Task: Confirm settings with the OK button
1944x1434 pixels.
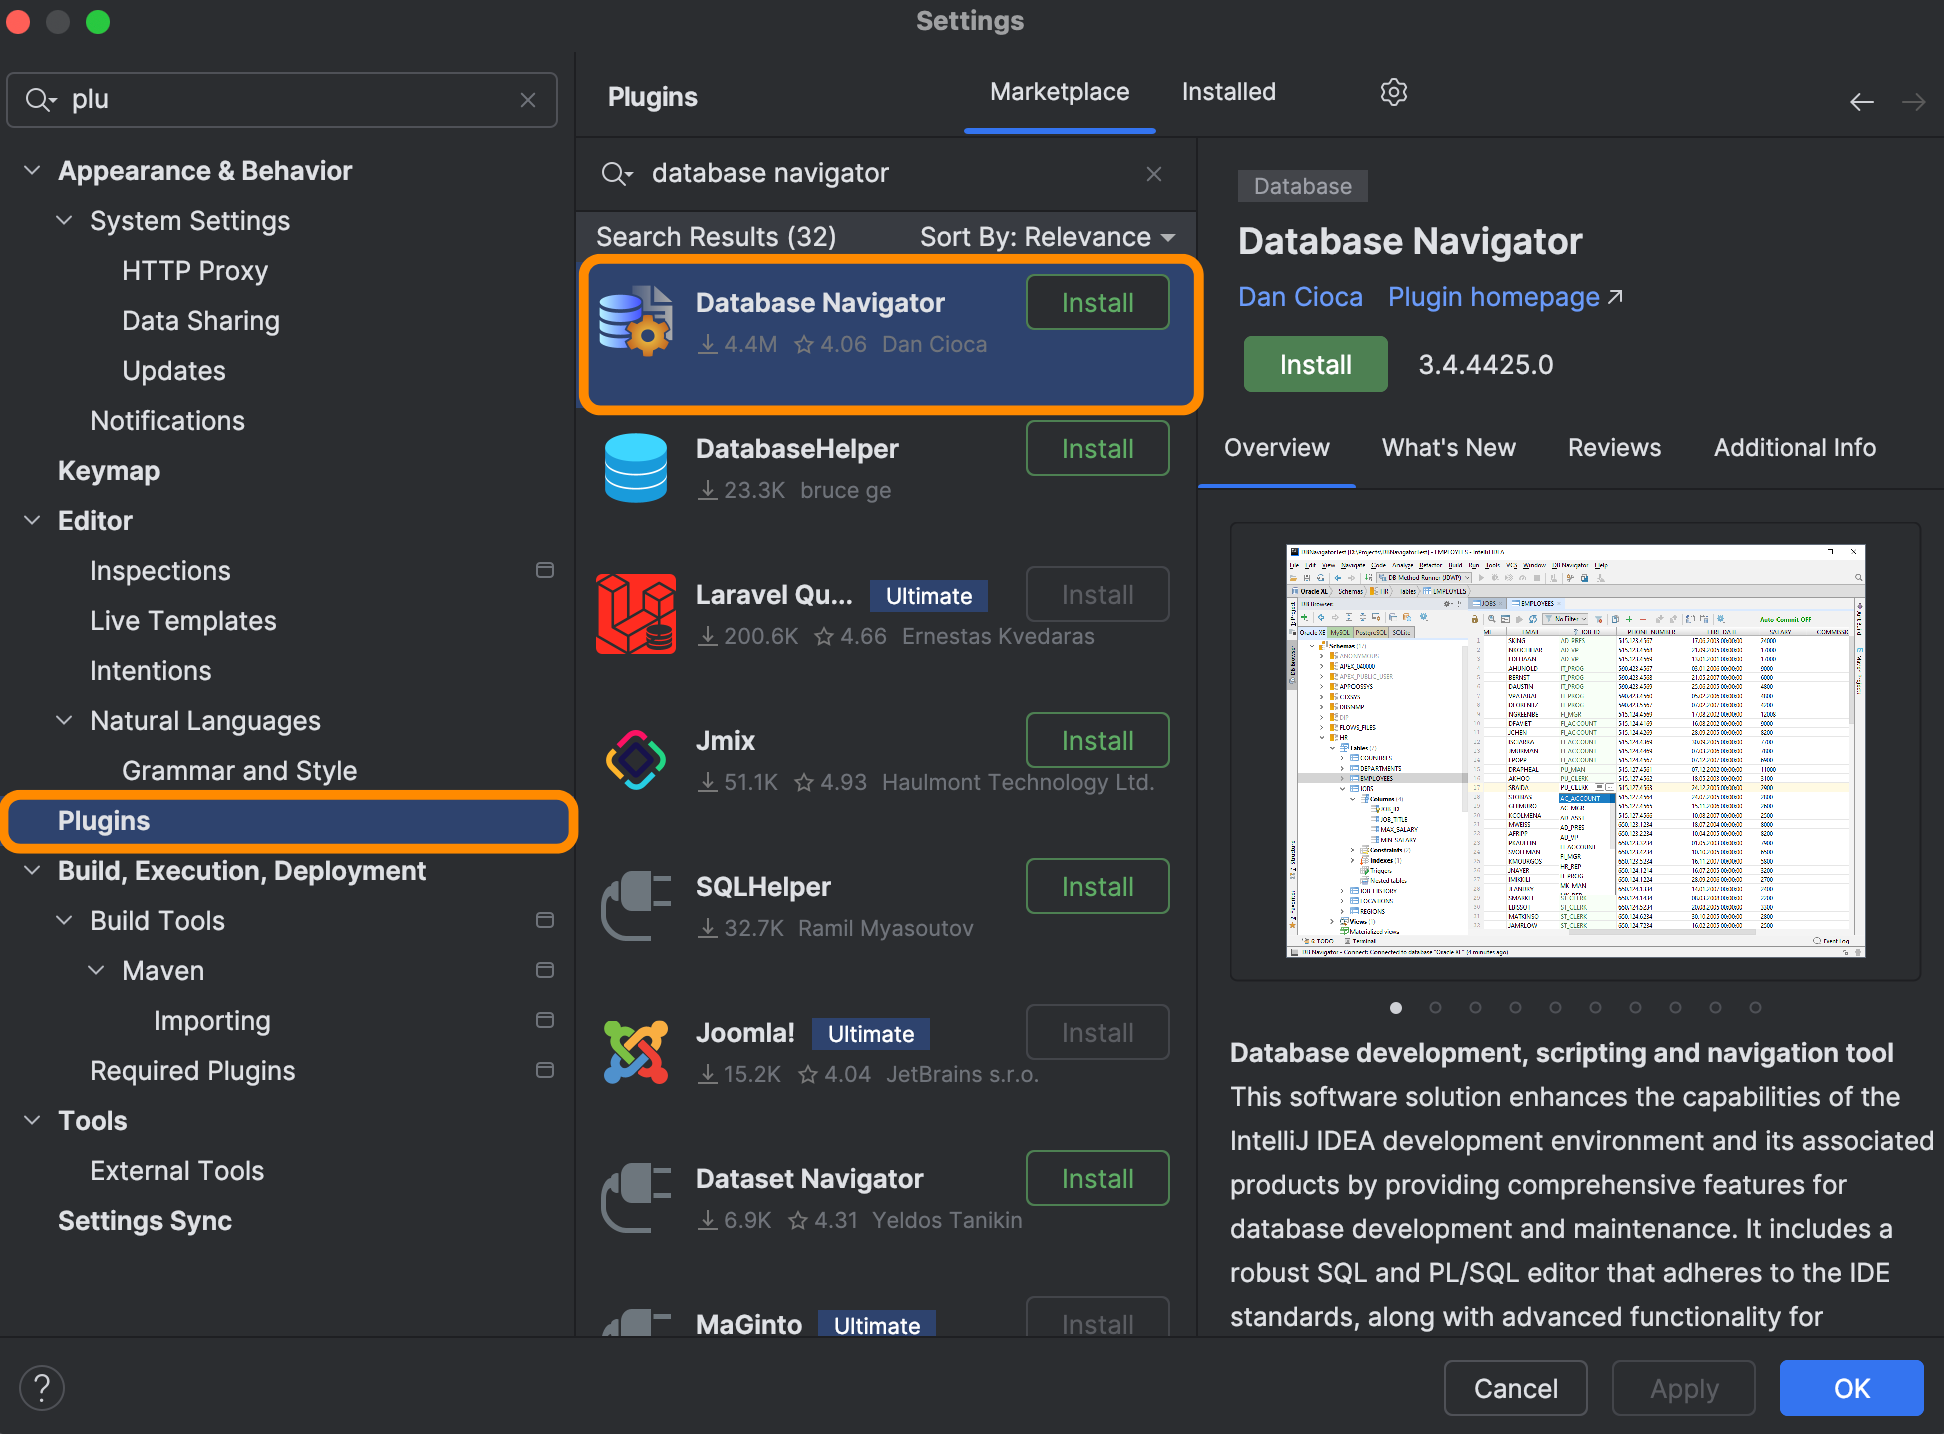Action: tap(1851, 1388)
